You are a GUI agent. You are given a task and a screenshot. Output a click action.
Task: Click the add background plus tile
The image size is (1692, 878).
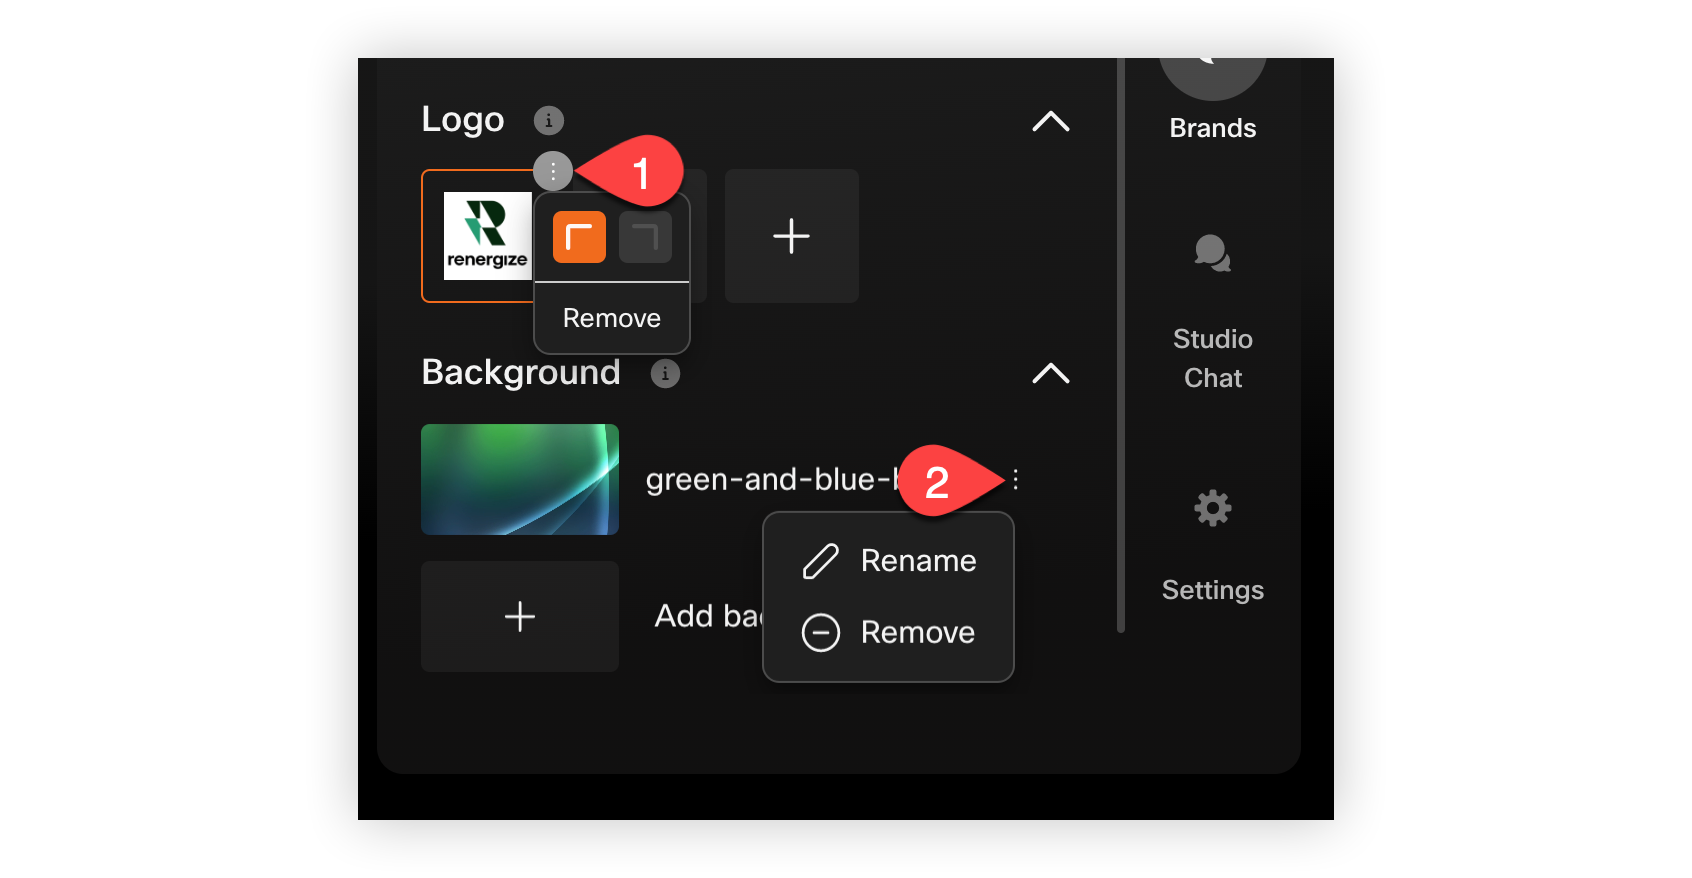[x=520, y=616]
